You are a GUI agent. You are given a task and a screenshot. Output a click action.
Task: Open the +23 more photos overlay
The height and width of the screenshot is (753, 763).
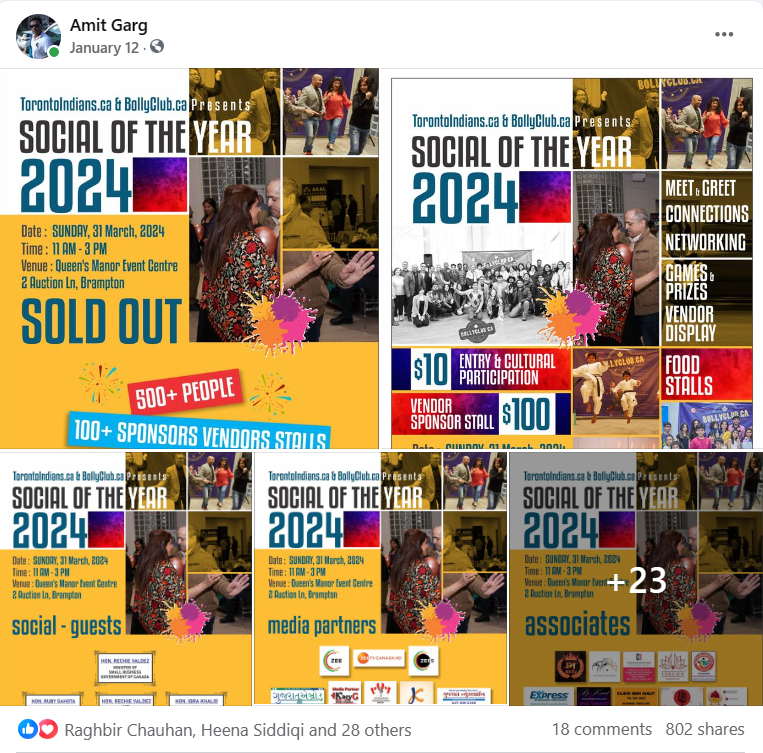coord(636,579)
